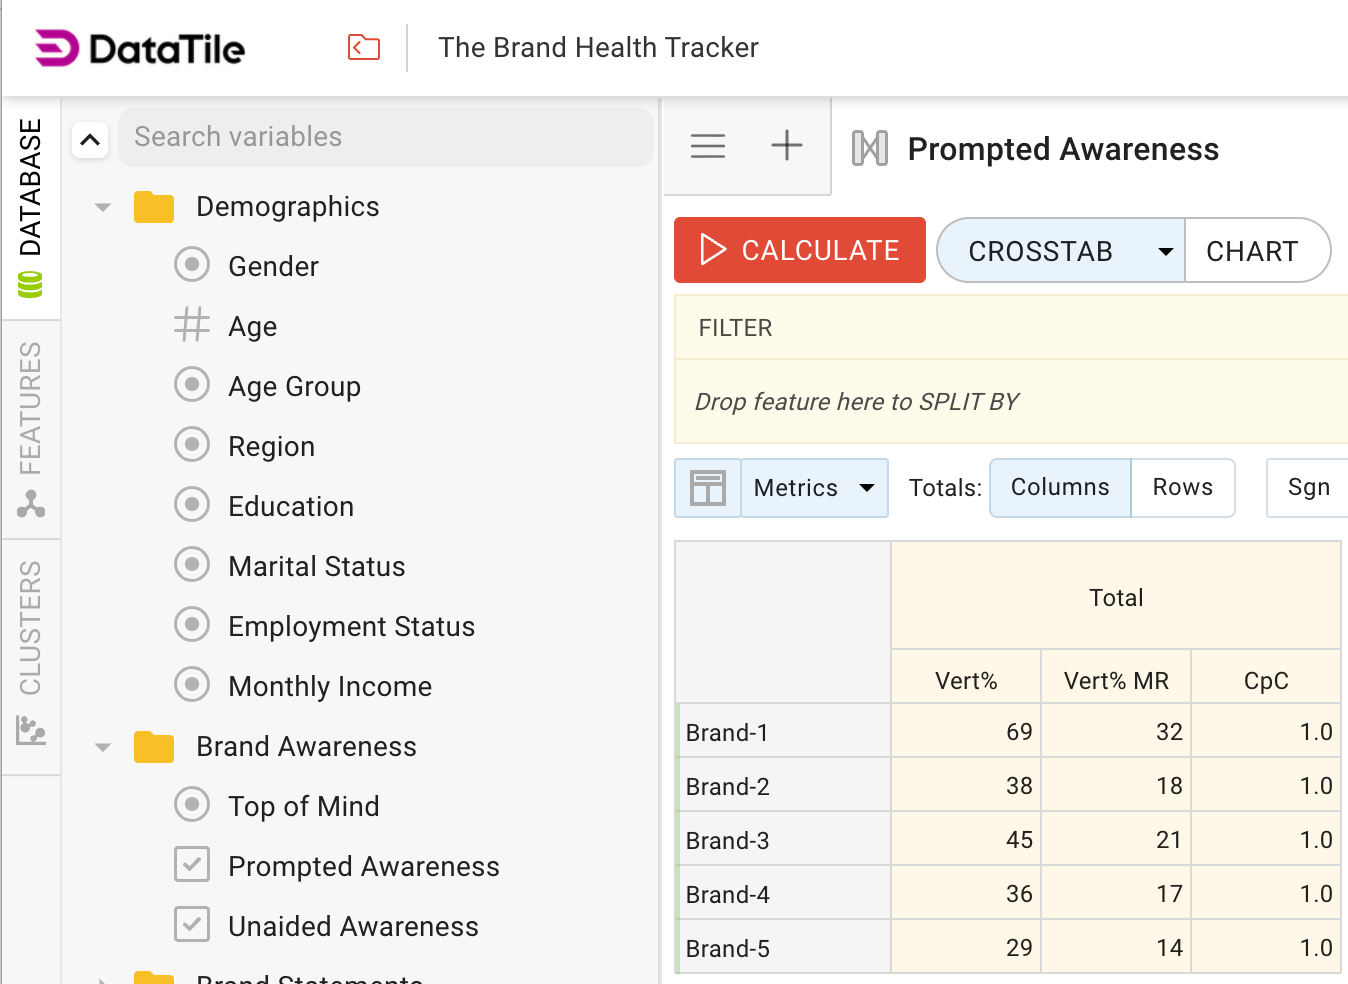The height and width of the screenshot is (984, 1348).
Task: Switch to CHART view
Action: coord(1257,250)
